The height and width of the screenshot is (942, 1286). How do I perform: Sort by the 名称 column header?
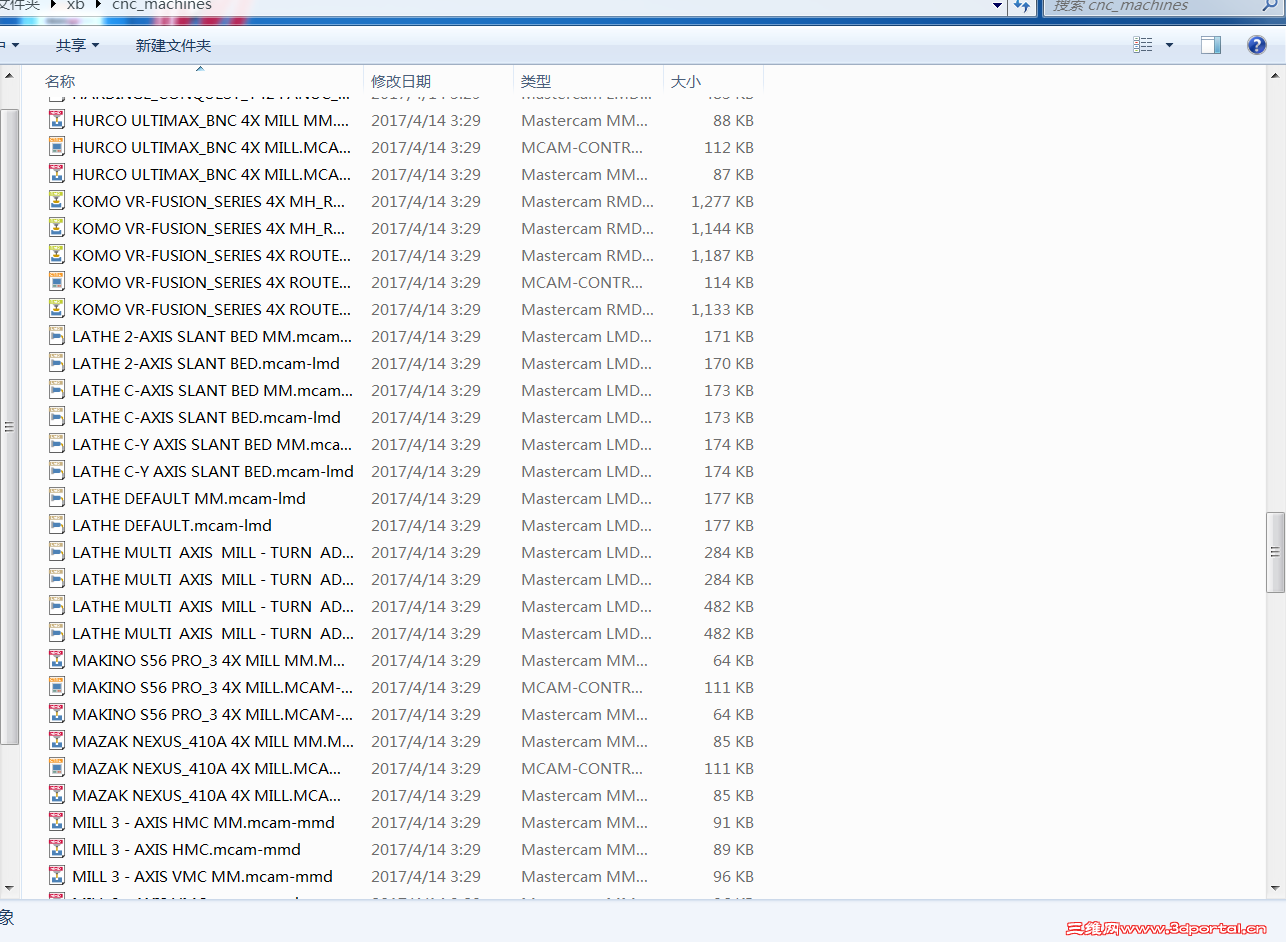(60, 82)
